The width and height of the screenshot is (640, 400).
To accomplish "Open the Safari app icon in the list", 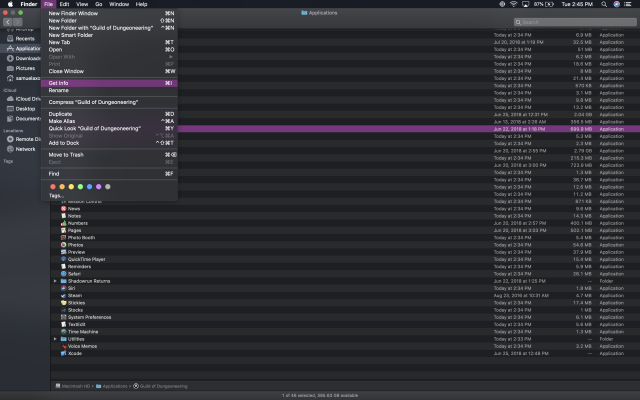I will [x=64, y=273].
